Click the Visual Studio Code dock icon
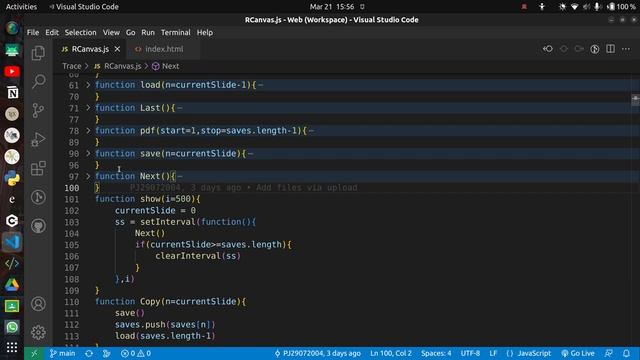Viewport: 640px width, 360px height. (12, 242)
